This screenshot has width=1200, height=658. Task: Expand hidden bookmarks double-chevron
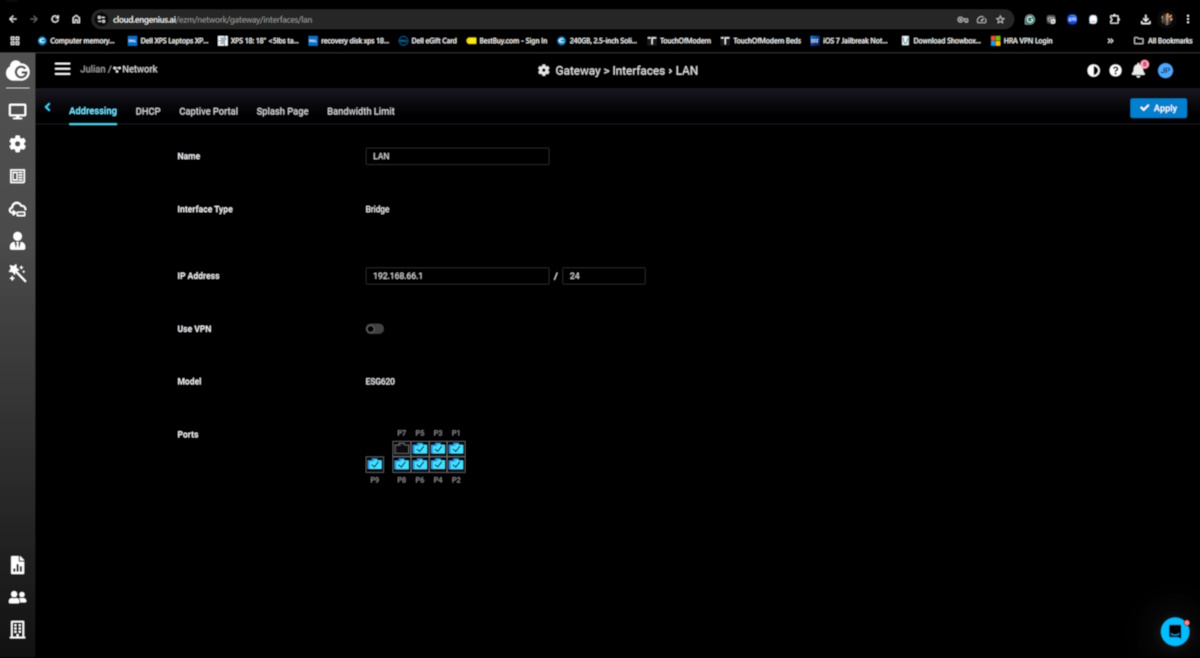pyautogui.click(x=1110, y=41)
